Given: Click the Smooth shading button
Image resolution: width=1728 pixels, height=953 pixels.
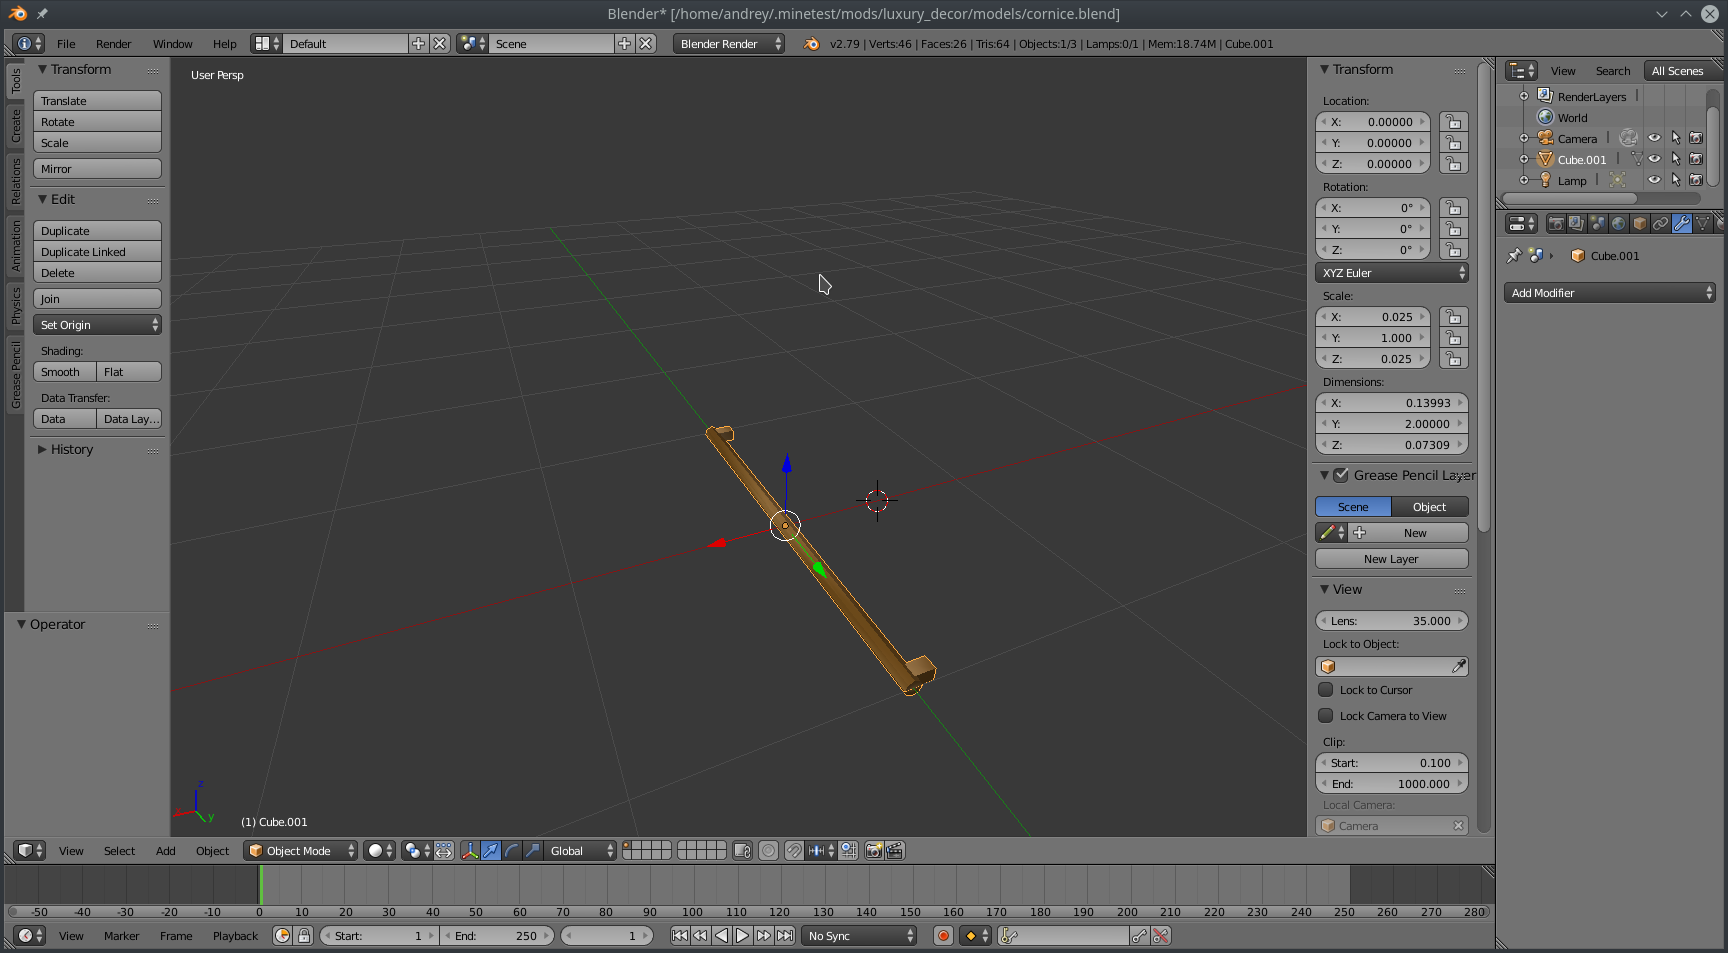Looking at the screenshot, I should 65,372.
